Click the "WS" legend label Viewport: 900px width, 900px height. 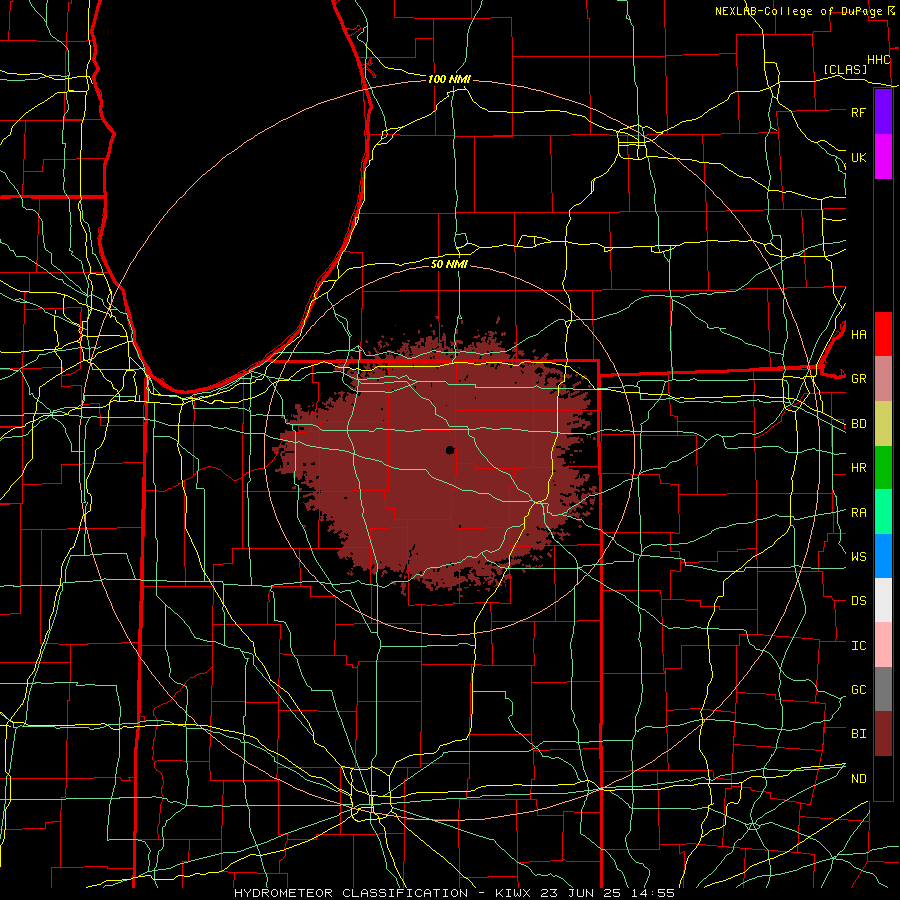[x=858, y=557]
